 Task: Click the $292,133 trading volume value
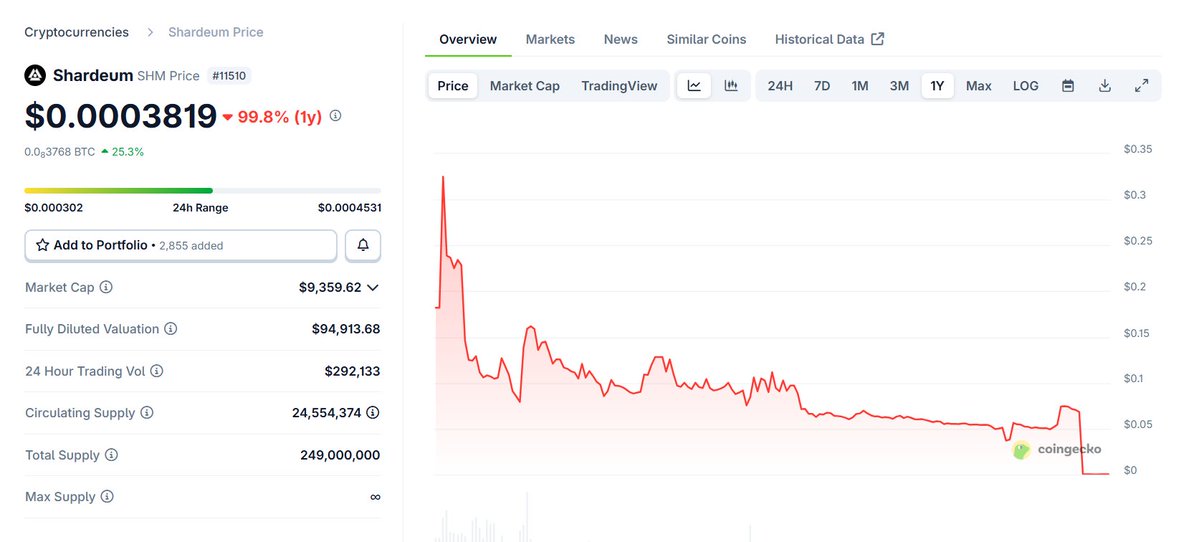click(353, 371)
